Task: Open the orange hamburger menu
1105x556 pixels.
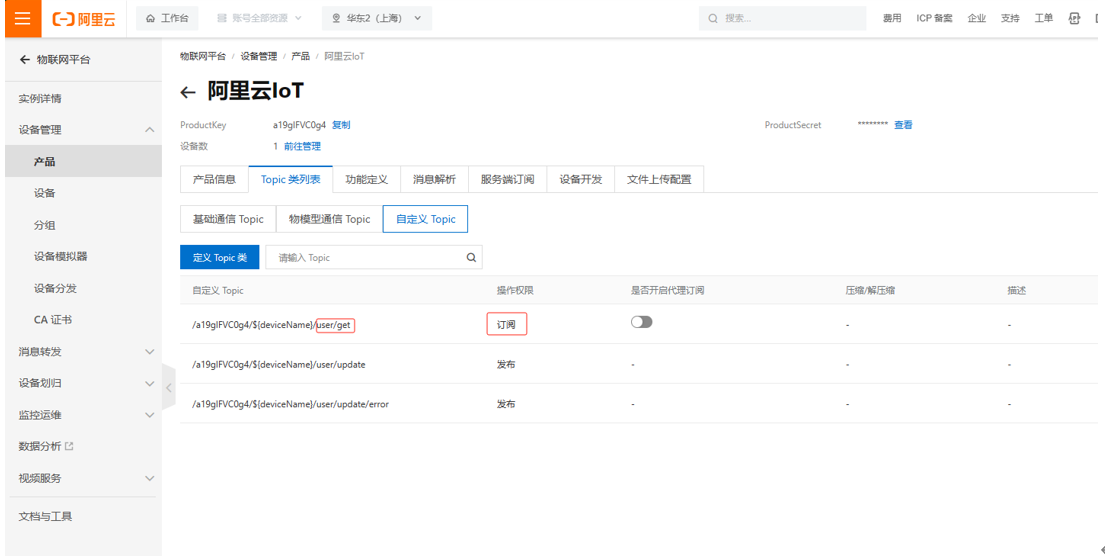Action: pos(23,18)
